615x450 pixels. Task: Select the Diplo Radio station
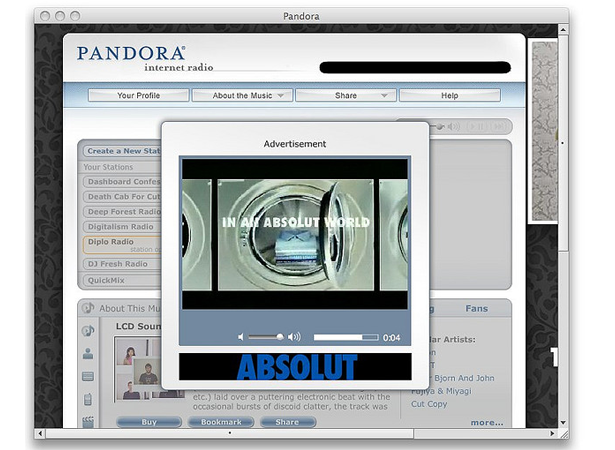(x=123, y=245)
